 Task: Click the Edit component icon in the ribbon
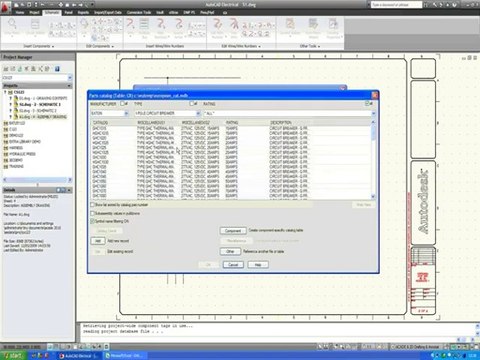click(x=85, y=27)
